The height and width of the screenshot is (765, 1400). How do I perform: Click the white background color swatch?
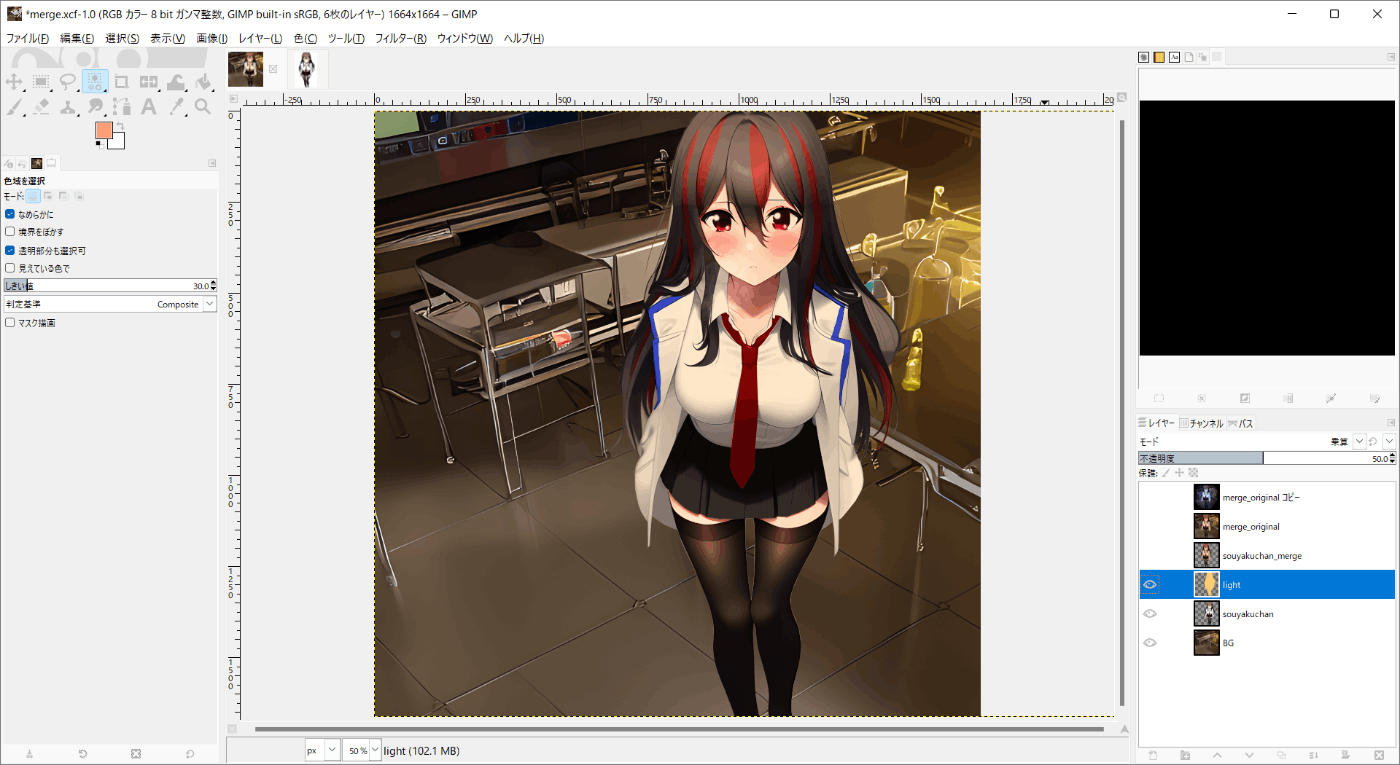(x=118, y=143)
